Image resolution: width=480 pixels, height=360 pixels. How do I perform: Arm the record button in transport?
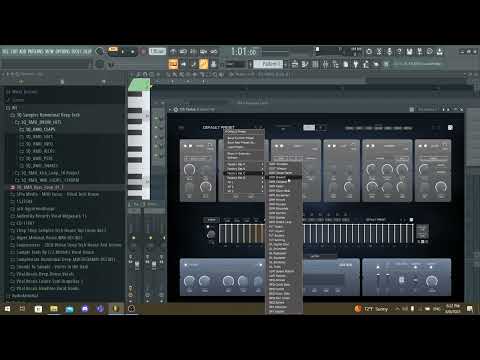pos(143,52)
